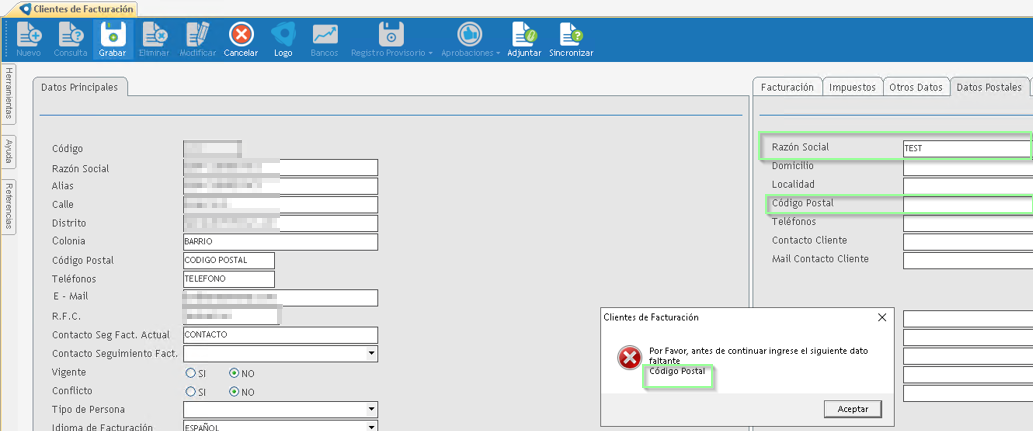The image size is (1033, 431).
Task: Open the Clientes de Facturación window tab
Action: [x=78, y=9]
